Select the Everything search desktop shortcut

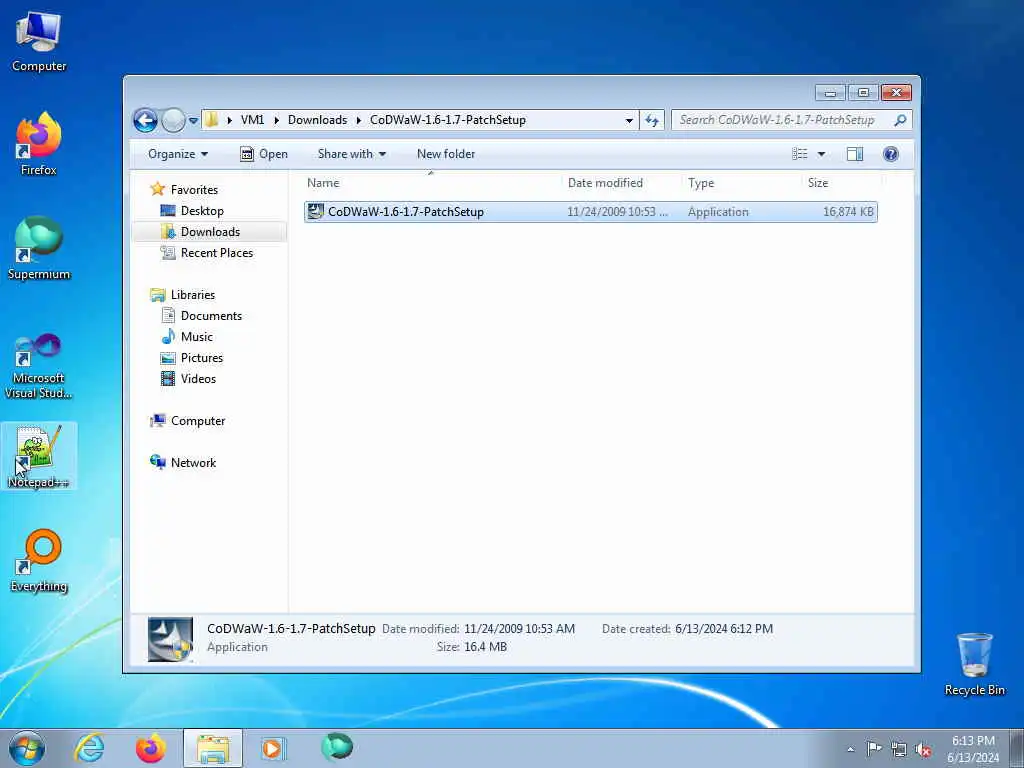click(39, 560)
